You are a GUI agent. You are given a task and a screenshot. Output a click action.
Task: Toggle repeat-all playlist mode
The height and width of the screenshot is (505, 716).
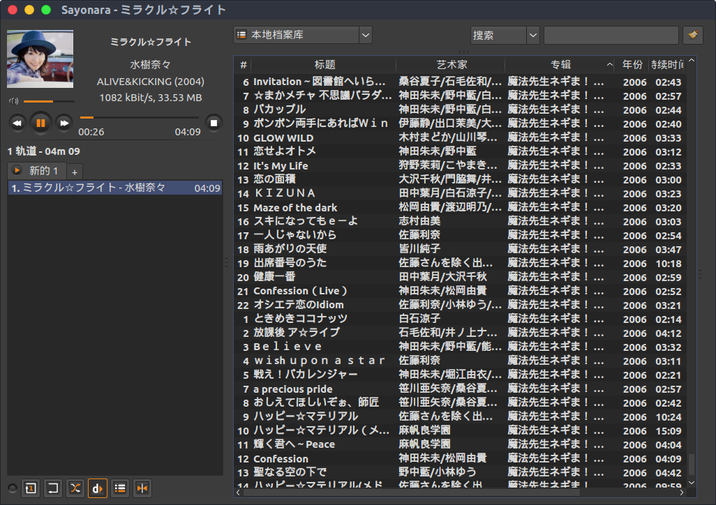click(53, 489)
